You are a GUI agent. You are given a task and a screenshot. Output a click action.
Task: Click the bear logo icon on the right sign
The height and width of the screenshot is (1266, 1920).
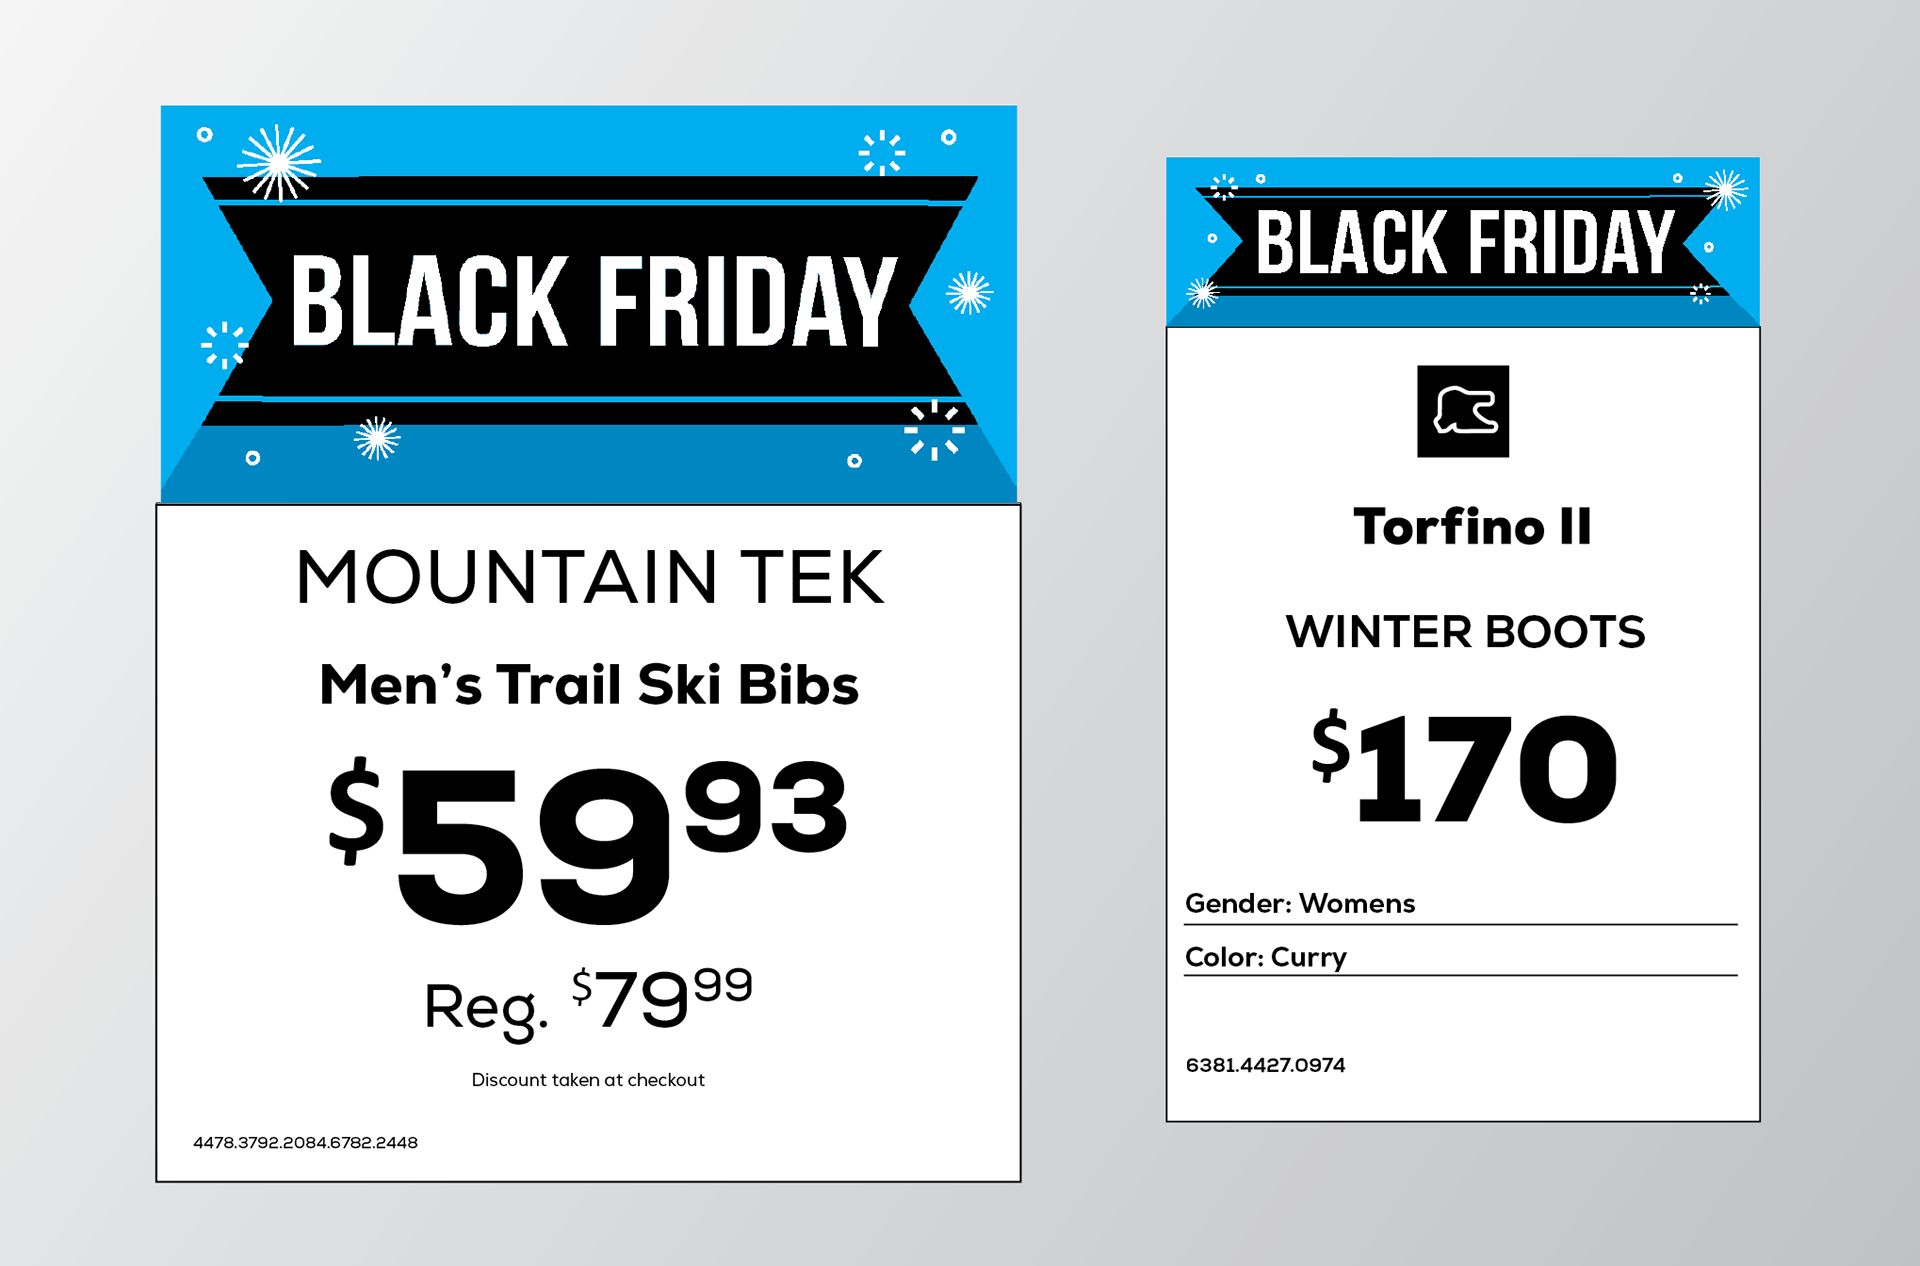tap(1463, 411)
